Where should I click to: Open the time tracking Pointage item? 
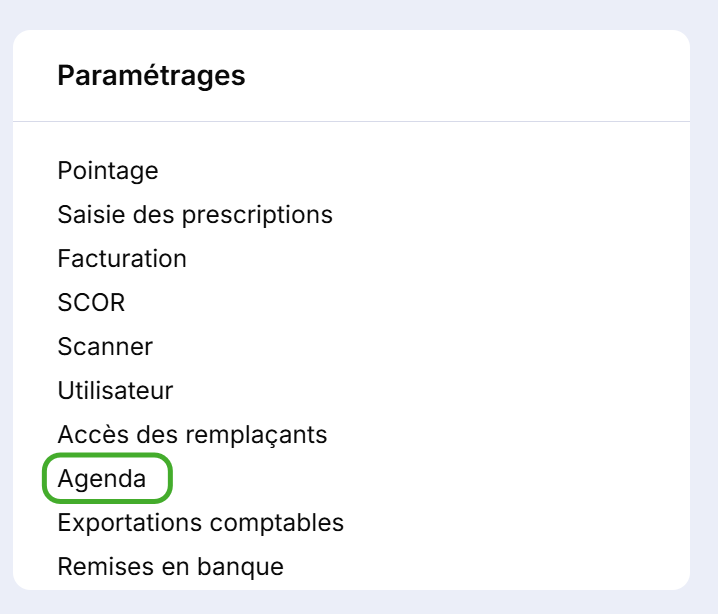108,171
